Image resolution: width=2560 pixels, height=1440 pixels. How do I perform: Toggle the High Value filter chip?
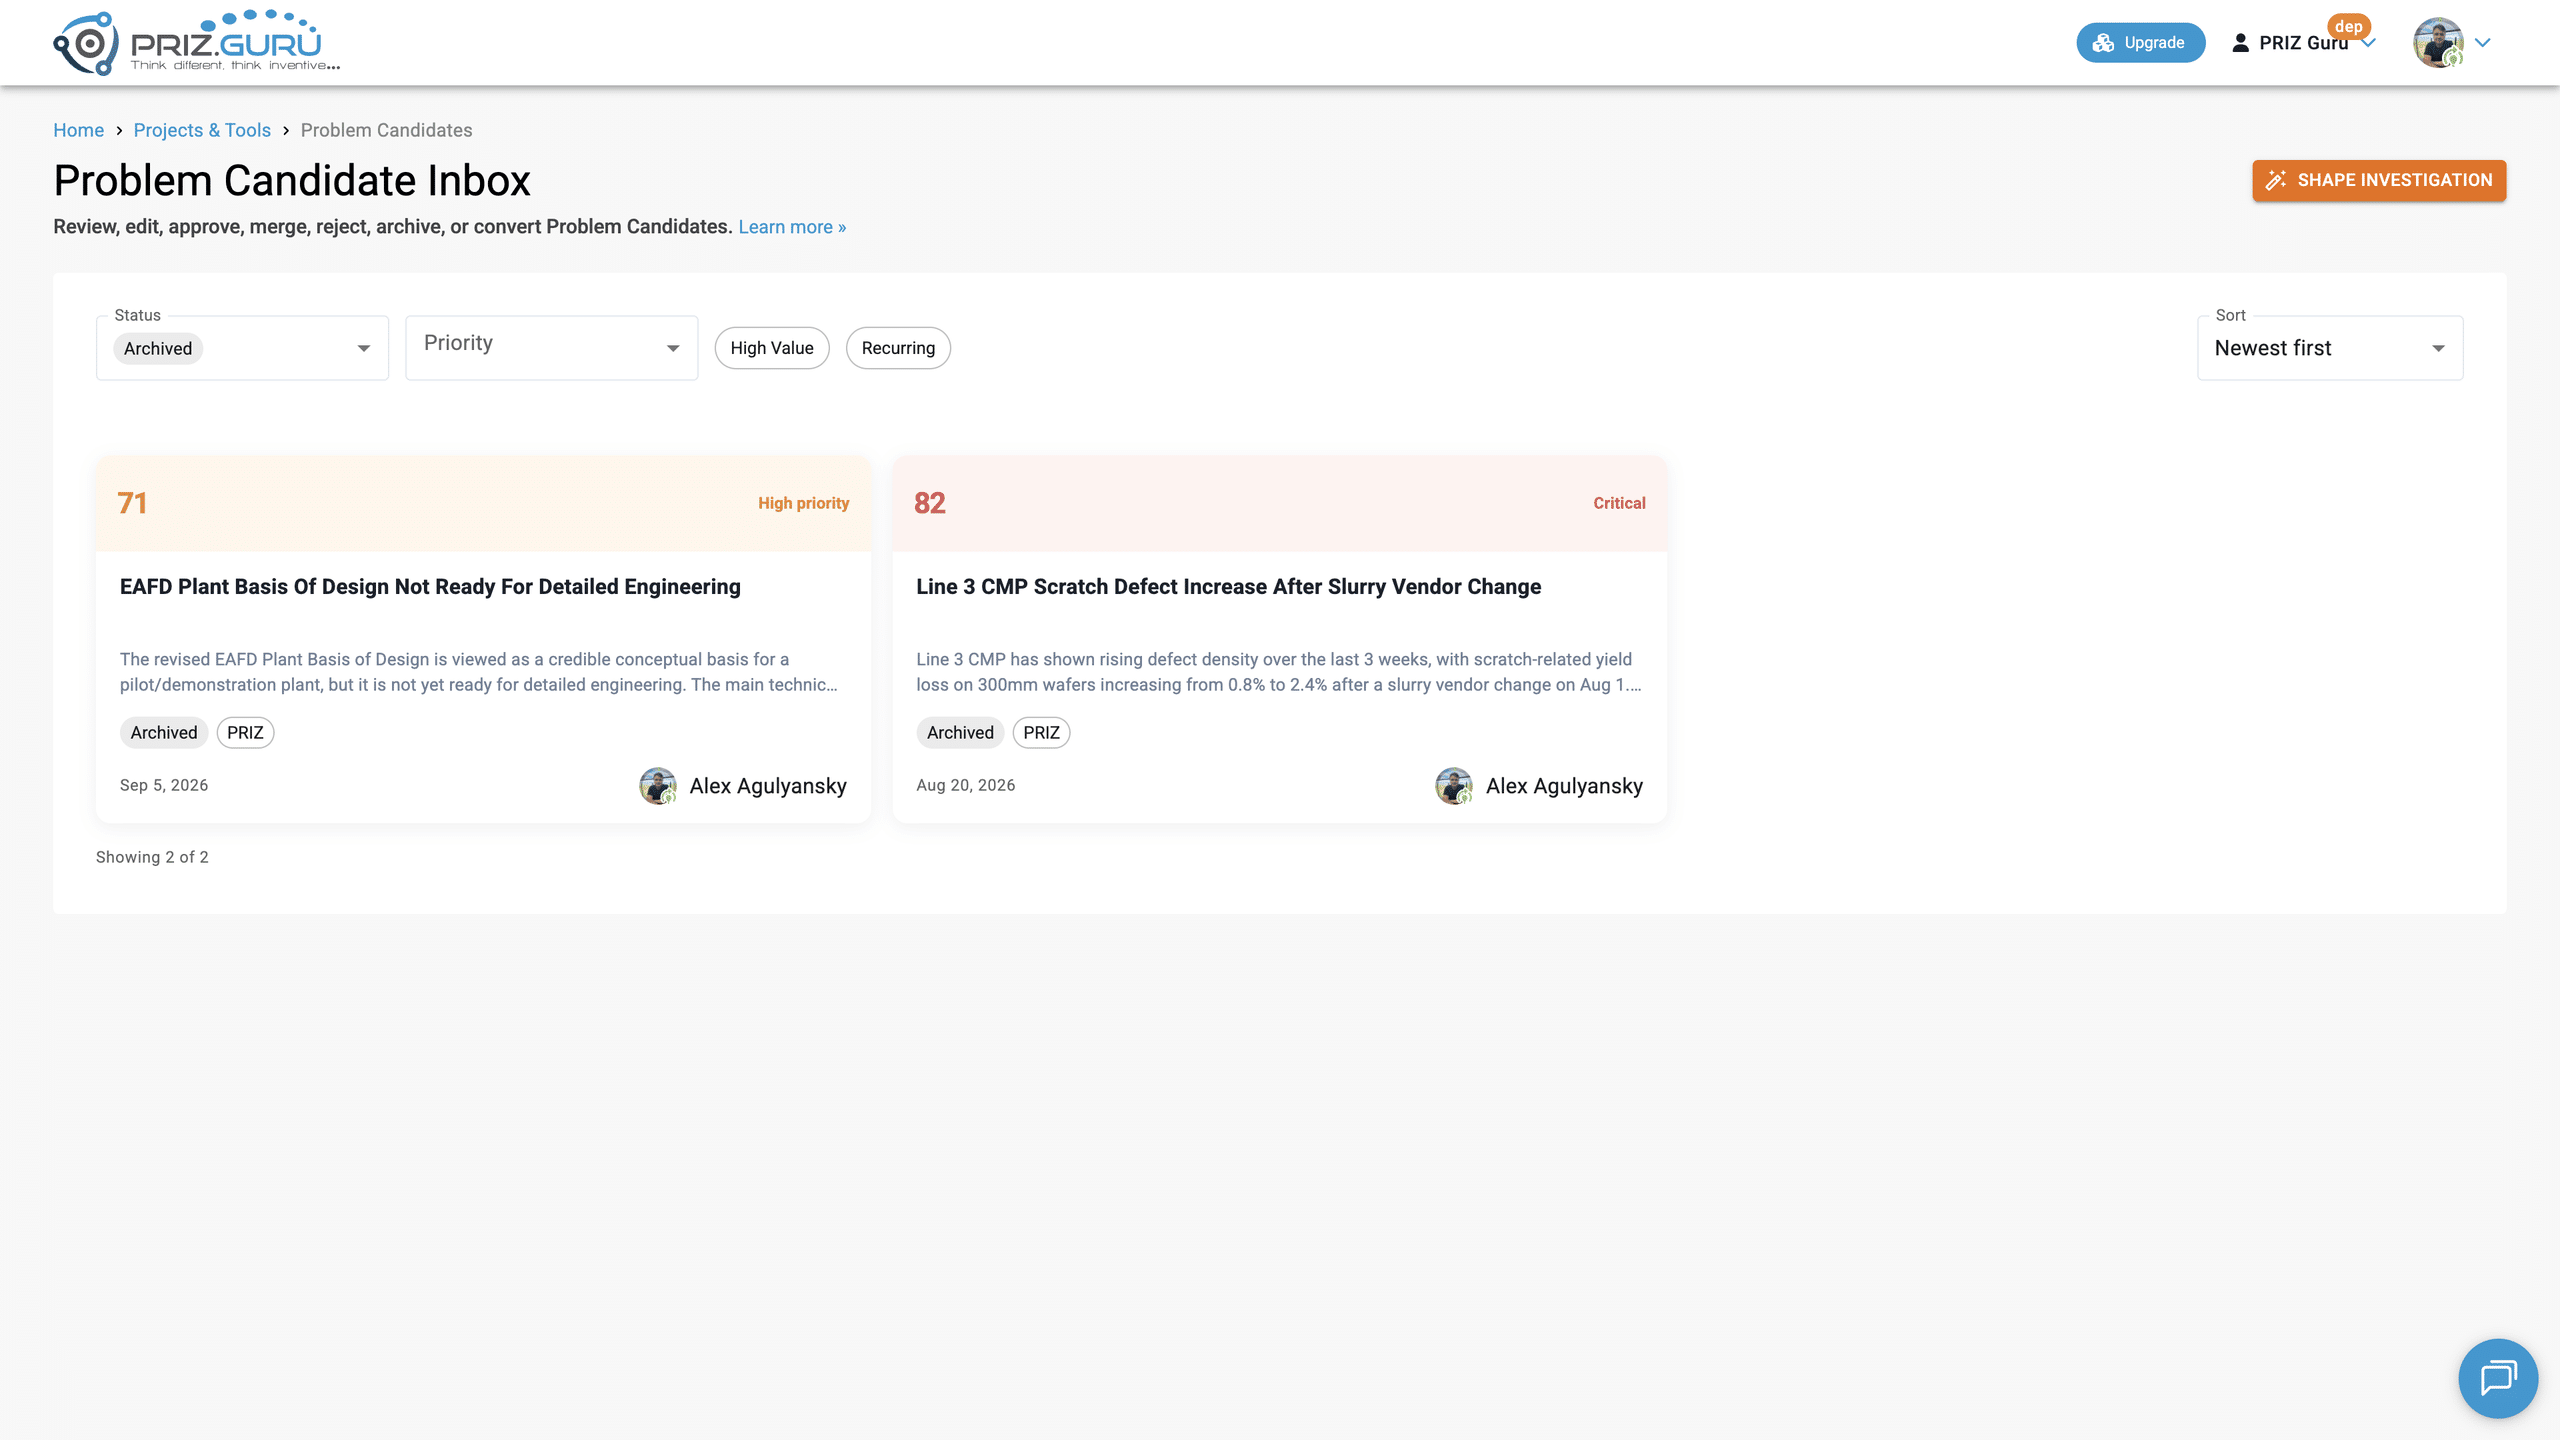coord(772,348)
